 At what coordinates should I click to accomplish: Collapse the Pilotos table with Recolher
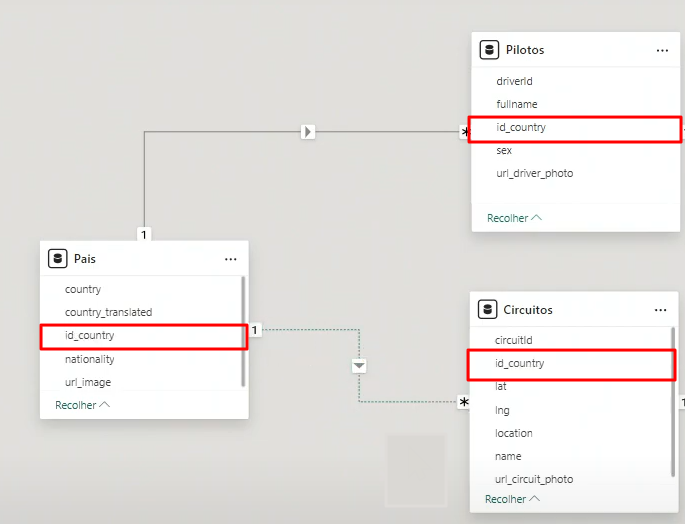[514, 217]
